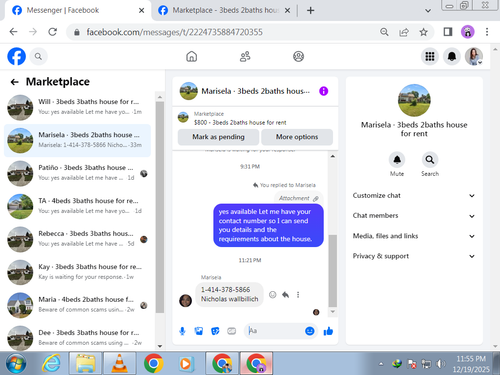Image resolution: width=500 pixels, height=375 pixels.
Task: Open account profile picture menu
Action: tap(474, 56)
